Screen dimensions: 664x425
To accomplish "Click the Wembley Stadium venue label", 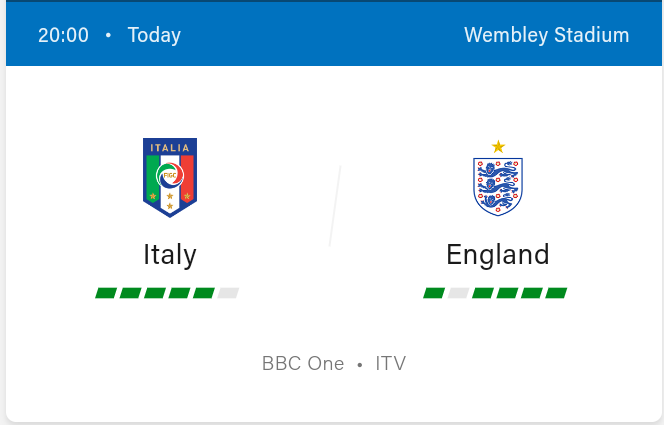I will click(x=546, y=35).
